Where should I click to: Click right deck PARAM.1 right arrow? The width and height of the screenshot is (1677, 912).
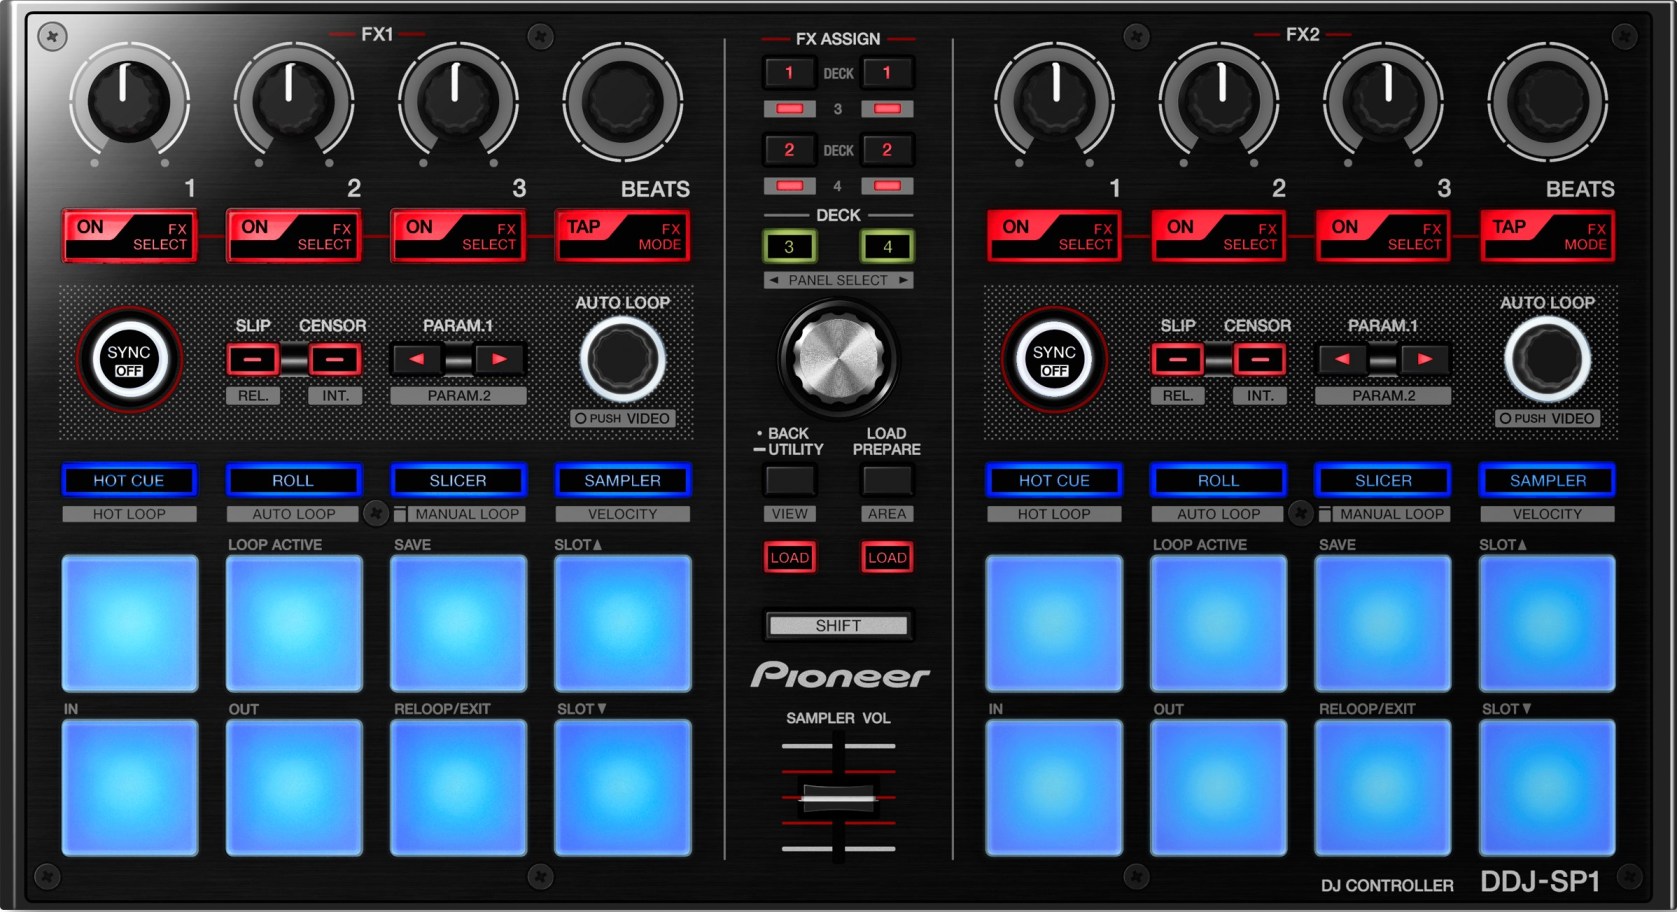click(x=1424, y=359)
